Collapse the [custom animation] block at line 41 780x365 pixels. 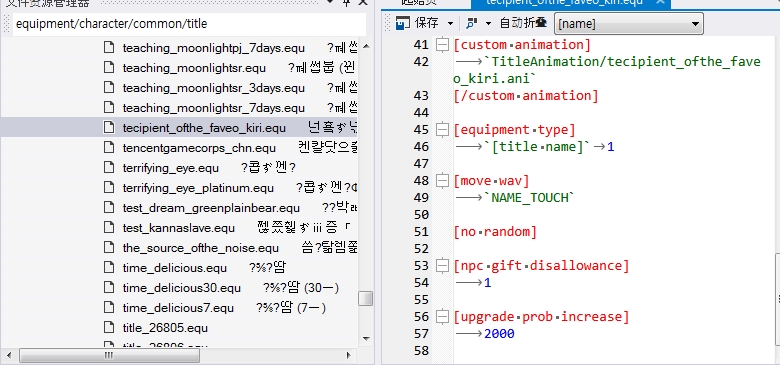pyautogui.click(x=442, y=45)
